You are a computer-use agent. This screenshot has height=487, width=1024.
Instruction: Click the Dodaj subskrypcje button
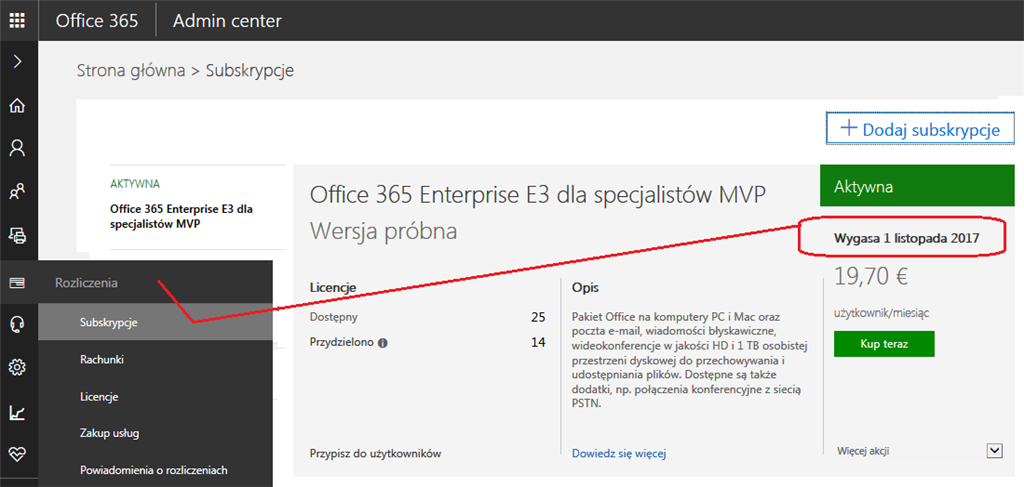[x=921, y=129]
